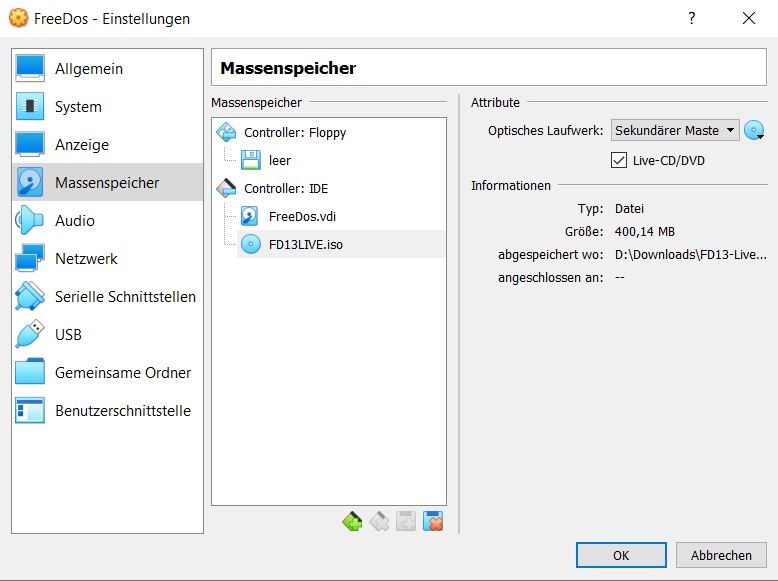
Task: Switch to the Anzeige settings page
Action: point(107,144)
